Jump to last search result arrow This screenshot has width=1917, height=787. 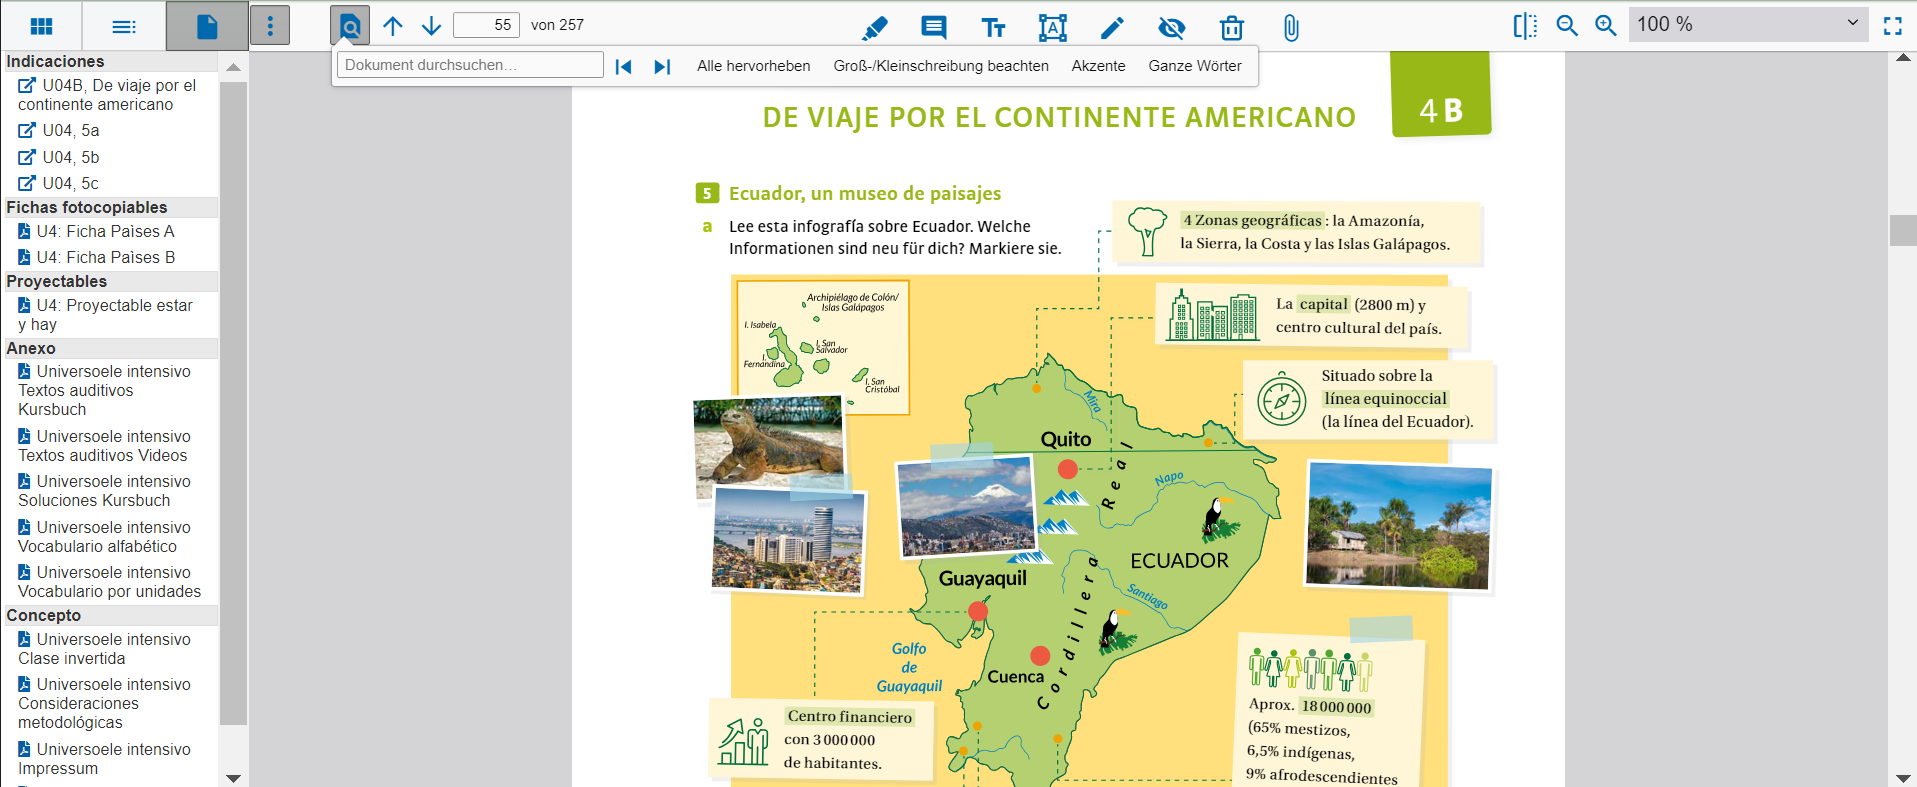point(661,66)
